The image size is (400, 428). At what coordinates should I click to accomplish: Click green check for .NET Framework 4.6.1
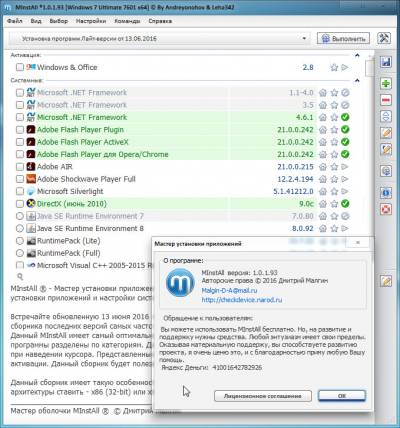click(x=345, y=117)
